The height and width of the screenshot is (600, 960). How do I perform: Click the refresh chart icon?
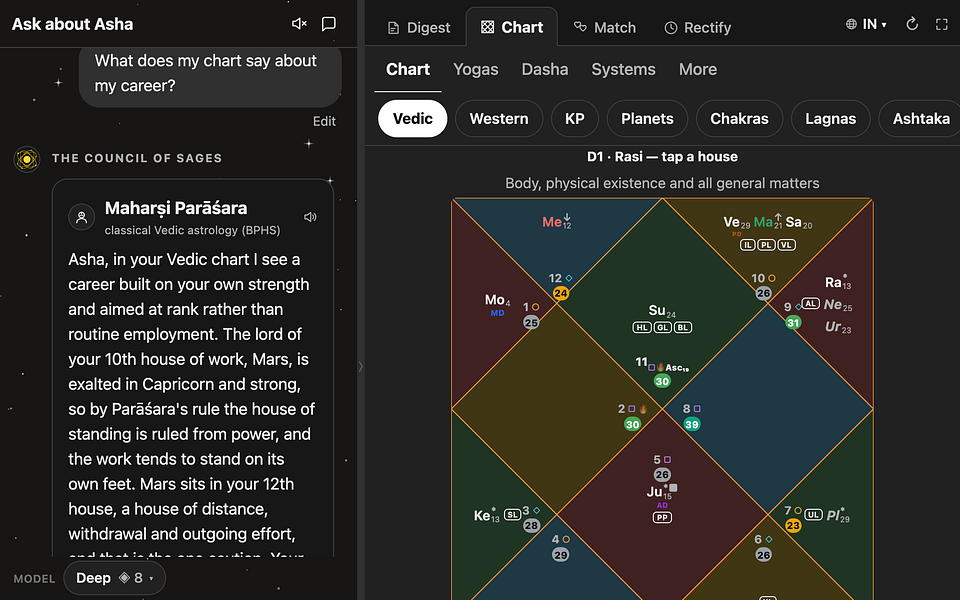click(912, 24)
